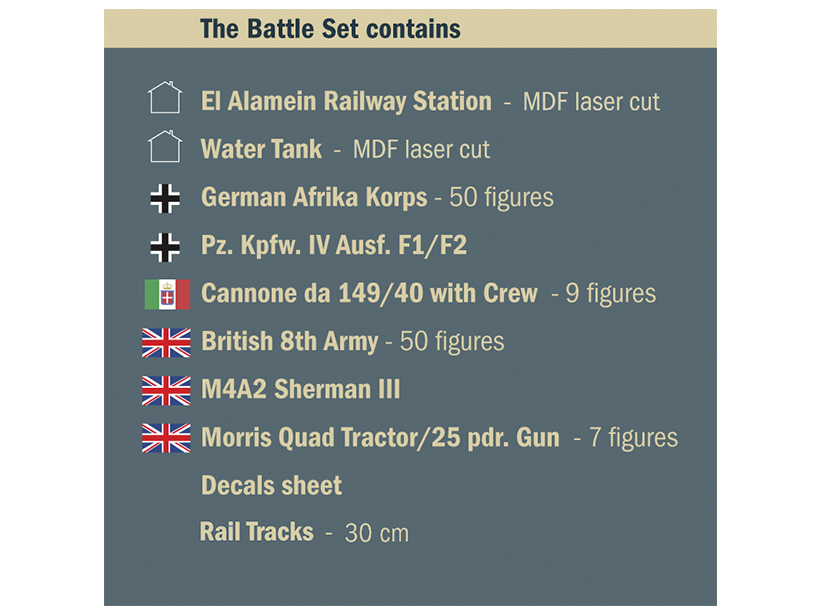Viewport: 820px width, 615px height.
Task: Click the Rail Tracks entry
Action: point(257,532)
